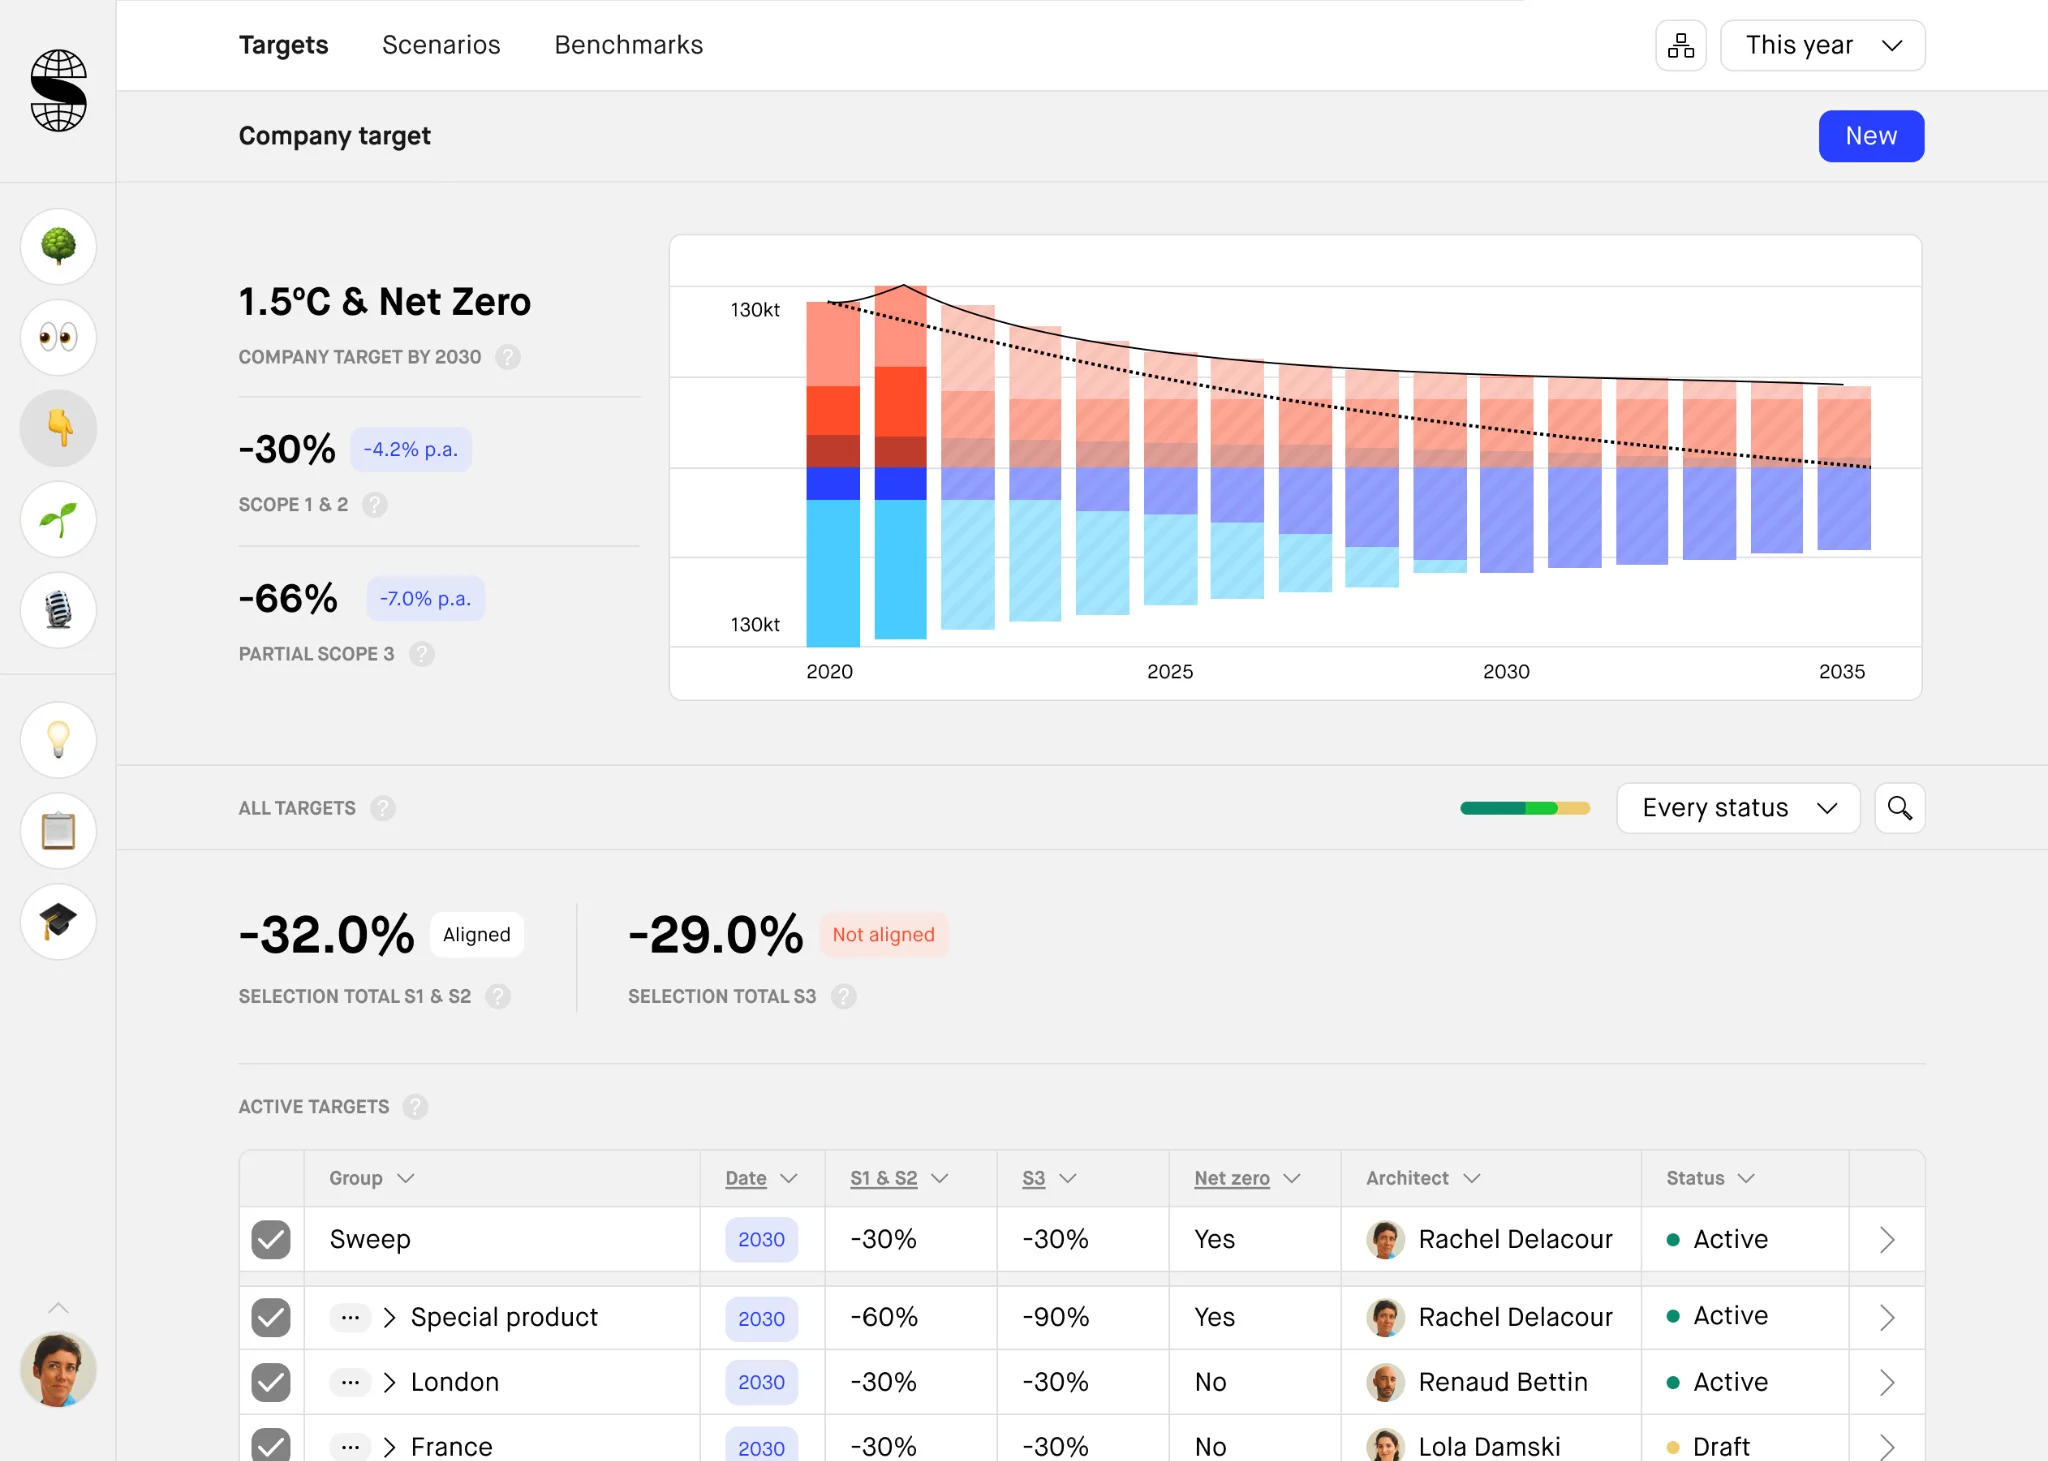The width and height of the screenshot is (2048, 1461).
Task: Switch to the Scenarios tab
Action: (x=441, y=45)
